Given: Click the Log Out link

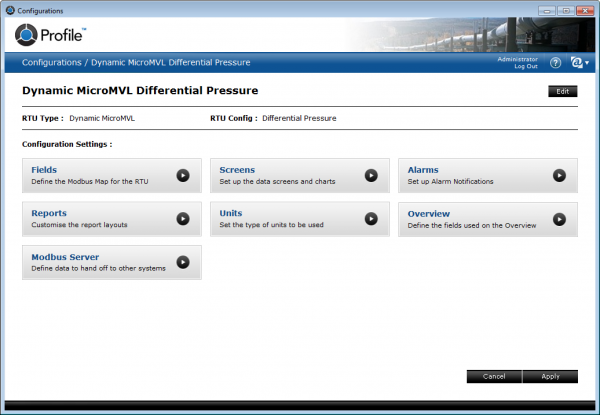Looking at the screenshot, I should coord(526,66).
